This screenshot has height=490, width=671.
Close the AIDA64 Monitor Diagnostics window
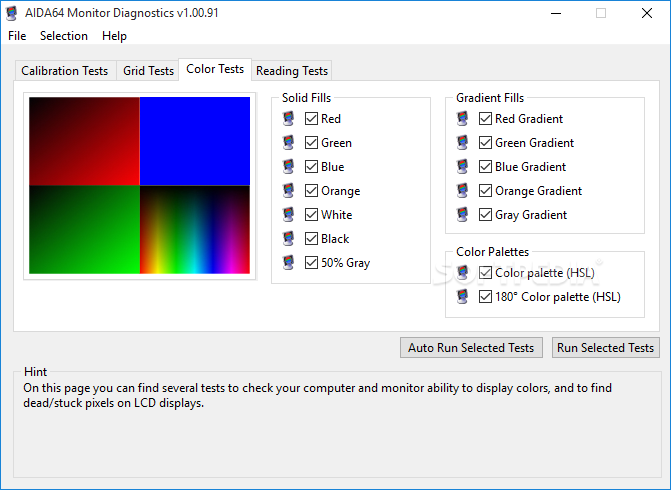click(x=647, y=13)
